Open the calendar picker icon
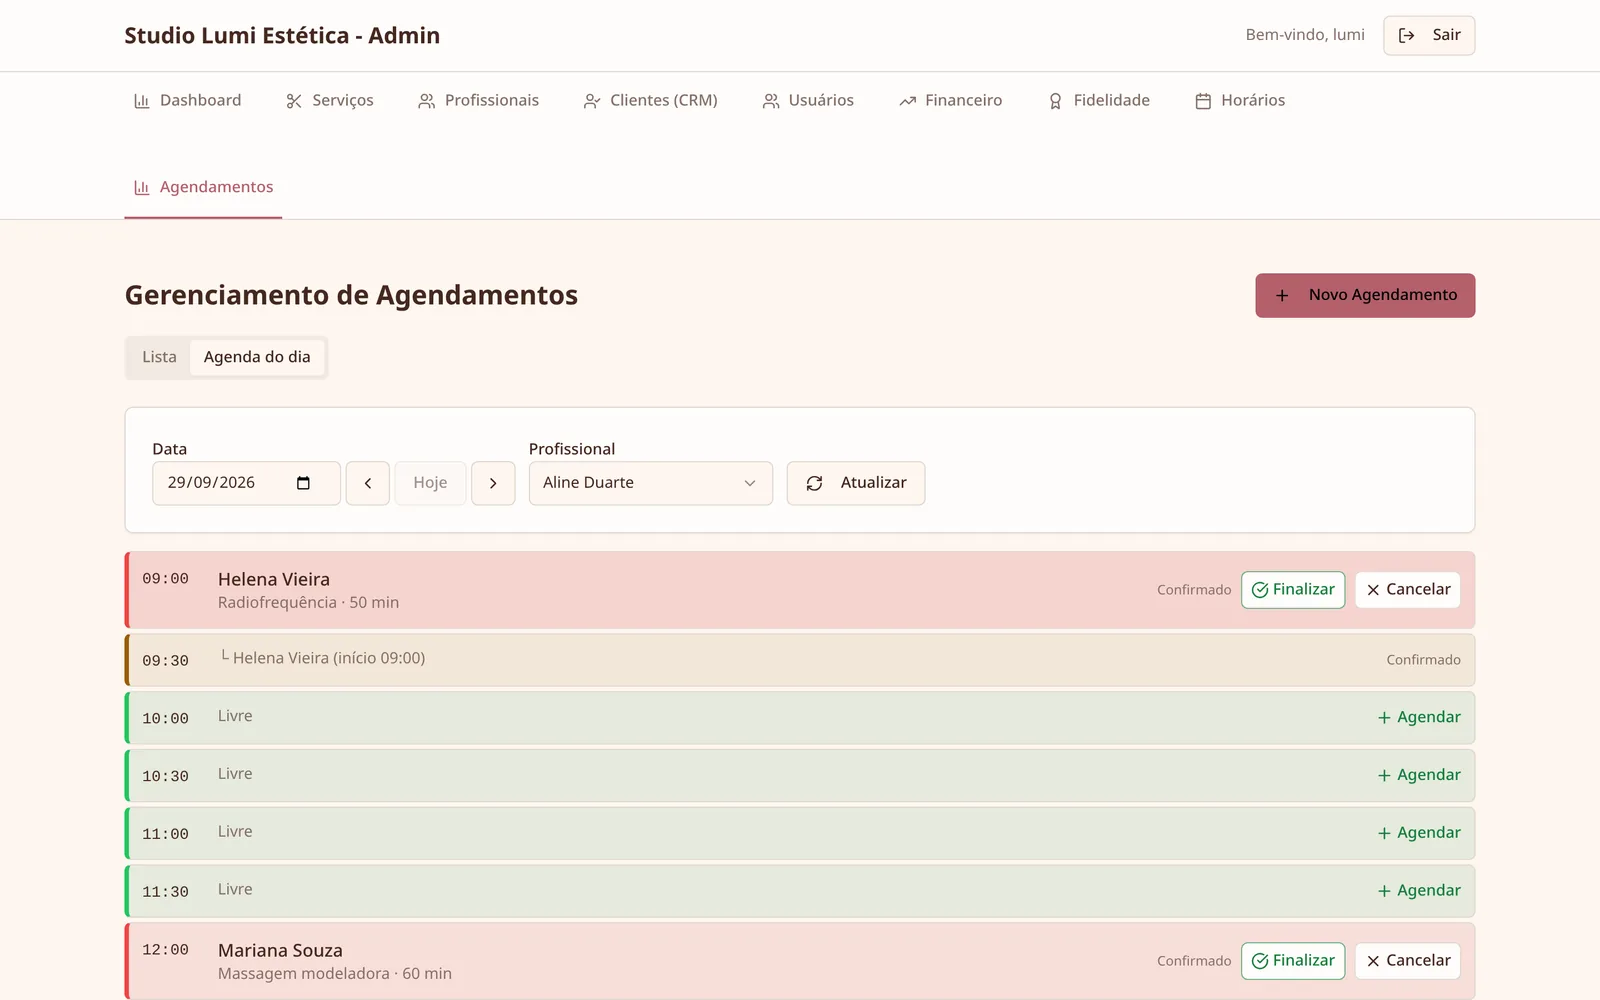Image resolution: width=1600 pixels, height=1000 pixels. pos(303,483)
